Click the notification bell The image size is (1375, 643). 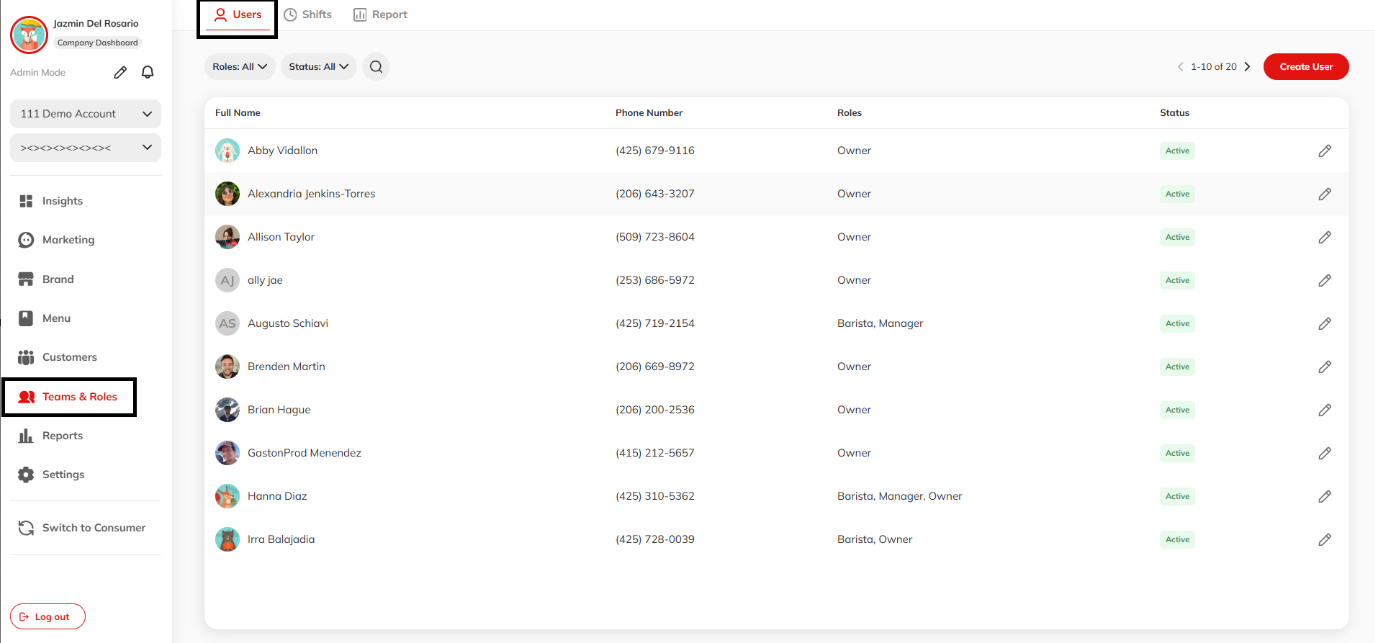[x=146, y=71]
